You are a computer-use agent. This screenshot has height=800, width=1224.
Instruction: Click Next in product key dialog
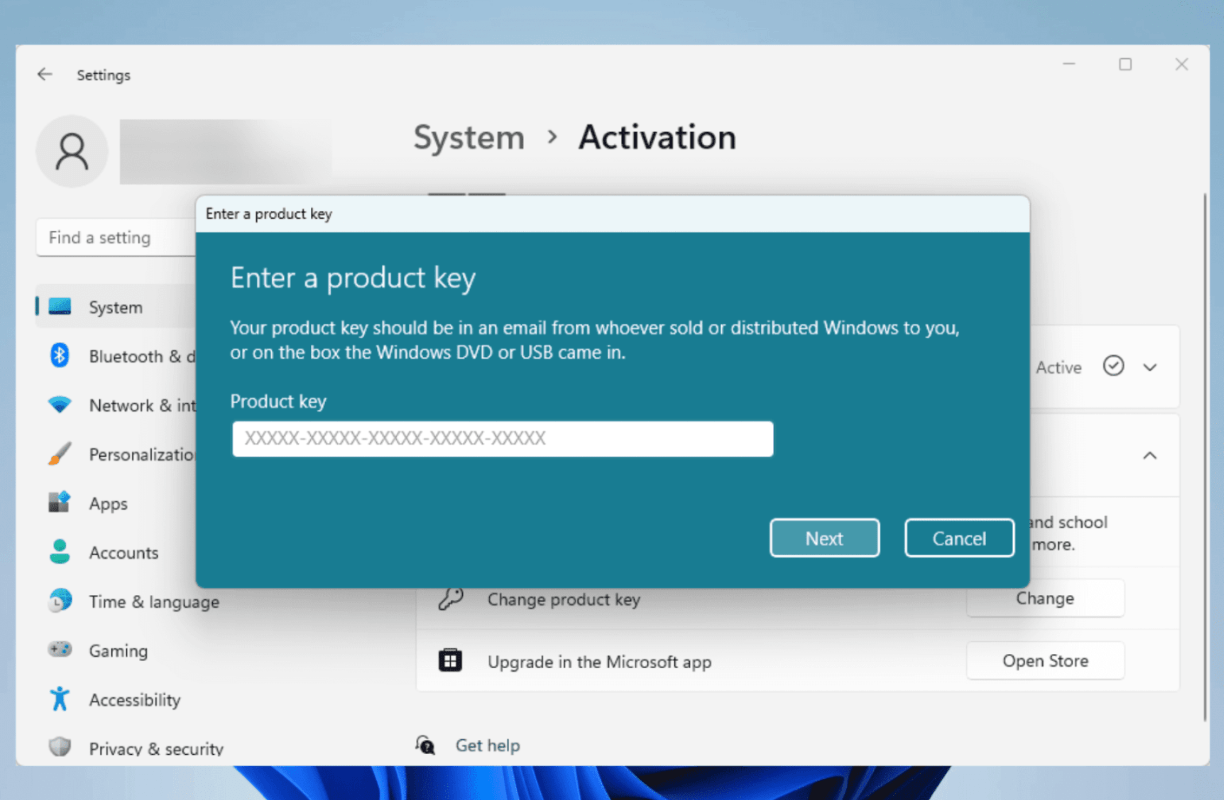pos(825,538)
